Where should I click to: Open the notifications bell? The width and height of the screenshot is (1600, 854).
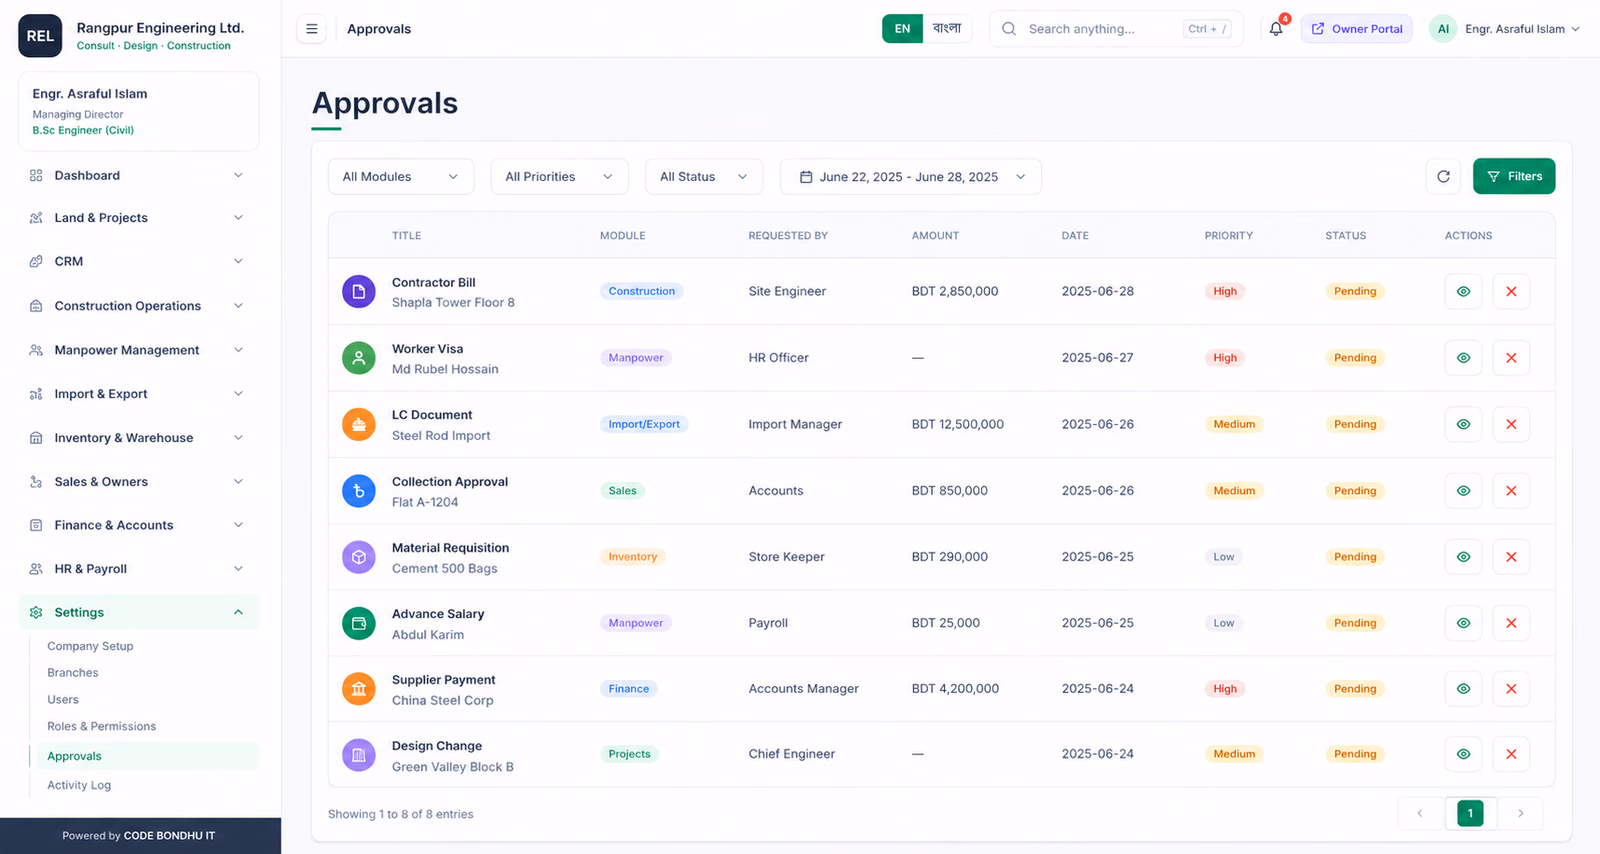tap(1276, 29)
